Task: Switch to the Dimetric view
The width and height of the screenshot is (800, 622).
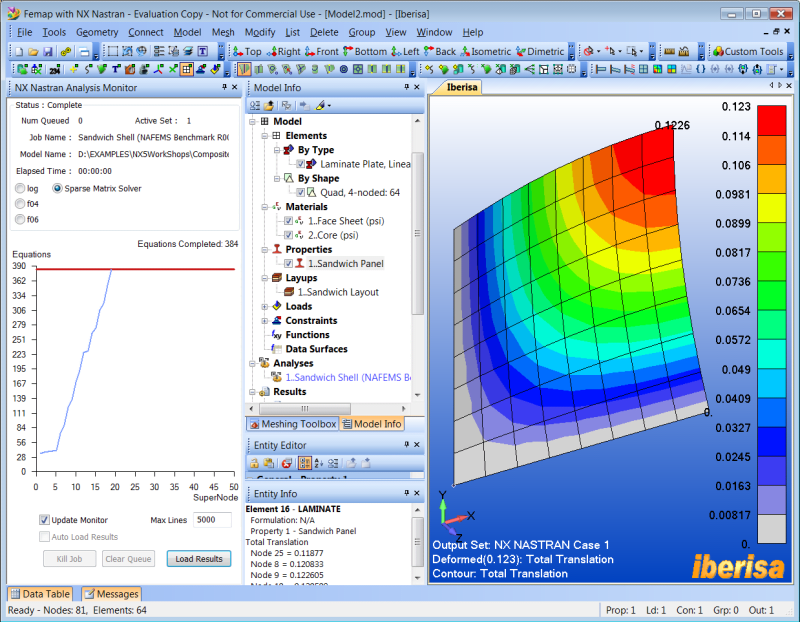Action: (540, 52)
